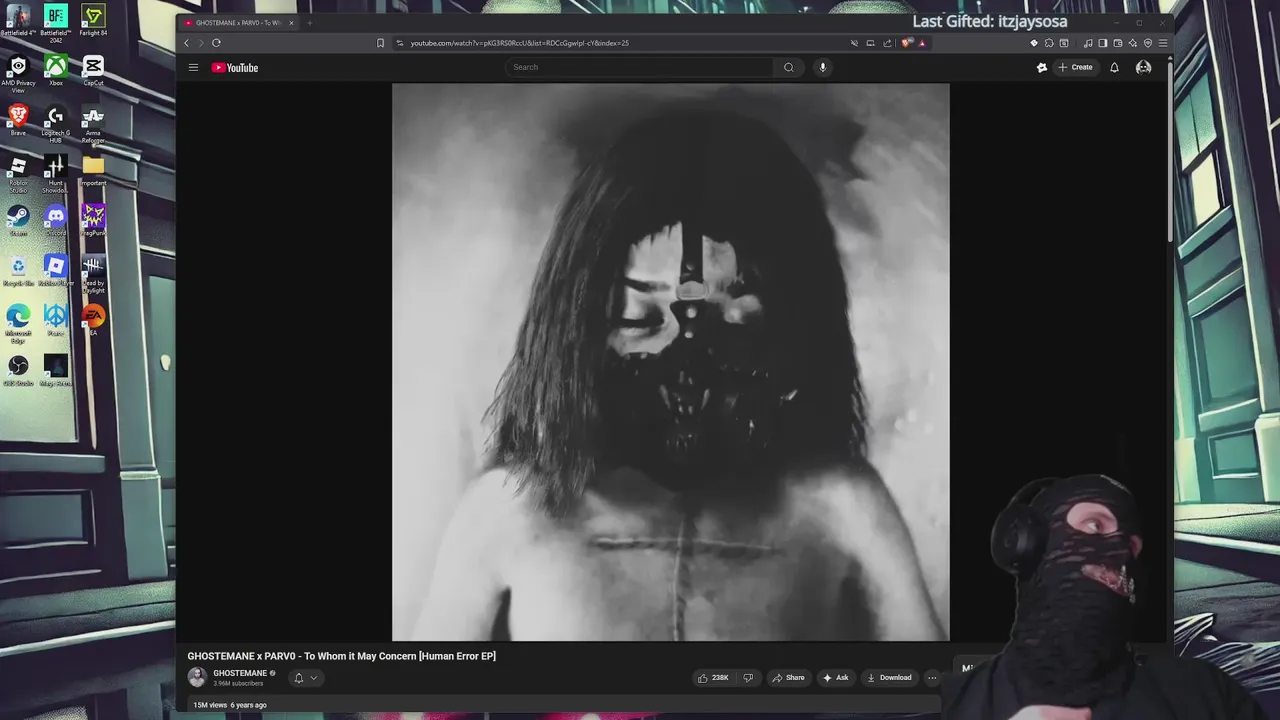
Task: Open the YouTube account avatar menu
Action: point(1143,67)
